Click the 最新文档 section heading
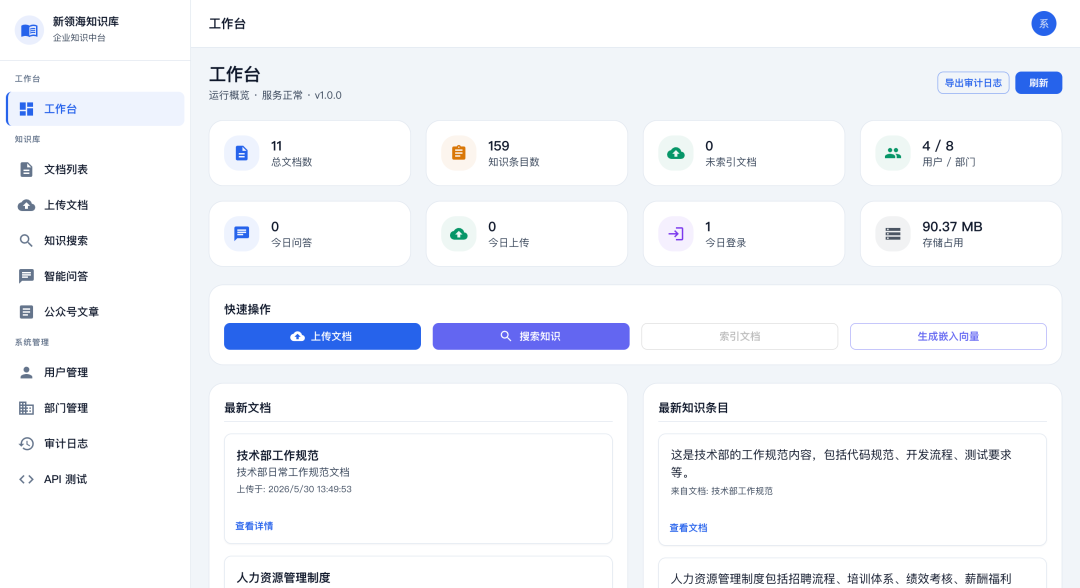 click(247, 408)
